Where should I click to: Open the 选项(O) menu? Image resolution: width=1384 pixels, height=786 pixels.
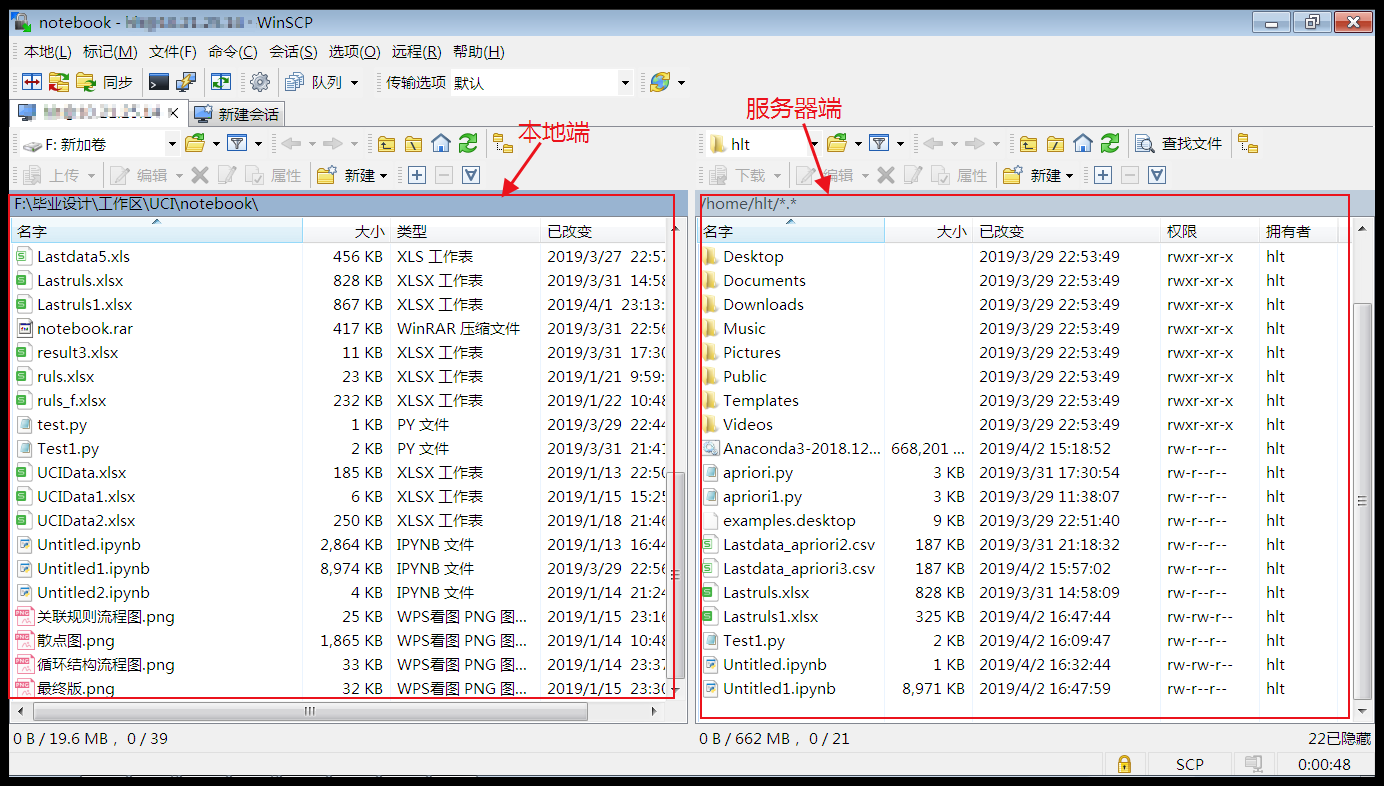pos(355,52)
